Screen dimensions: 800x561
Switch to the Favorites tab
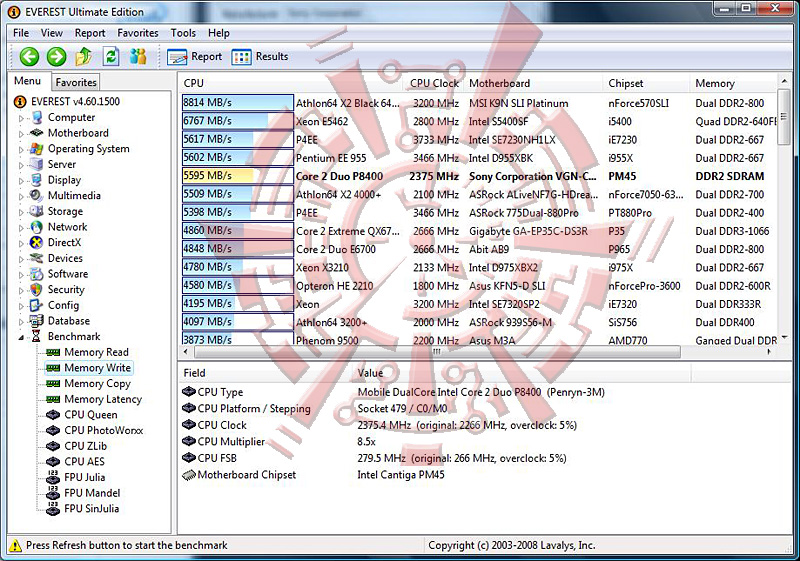pyautogui.click(x=76, y=82)
